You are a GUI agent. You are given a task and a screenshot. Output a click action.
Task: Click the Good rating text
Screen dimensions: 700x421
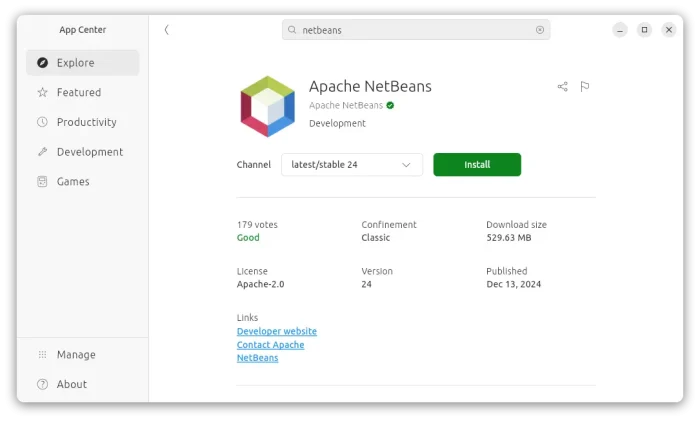[248, 238]
